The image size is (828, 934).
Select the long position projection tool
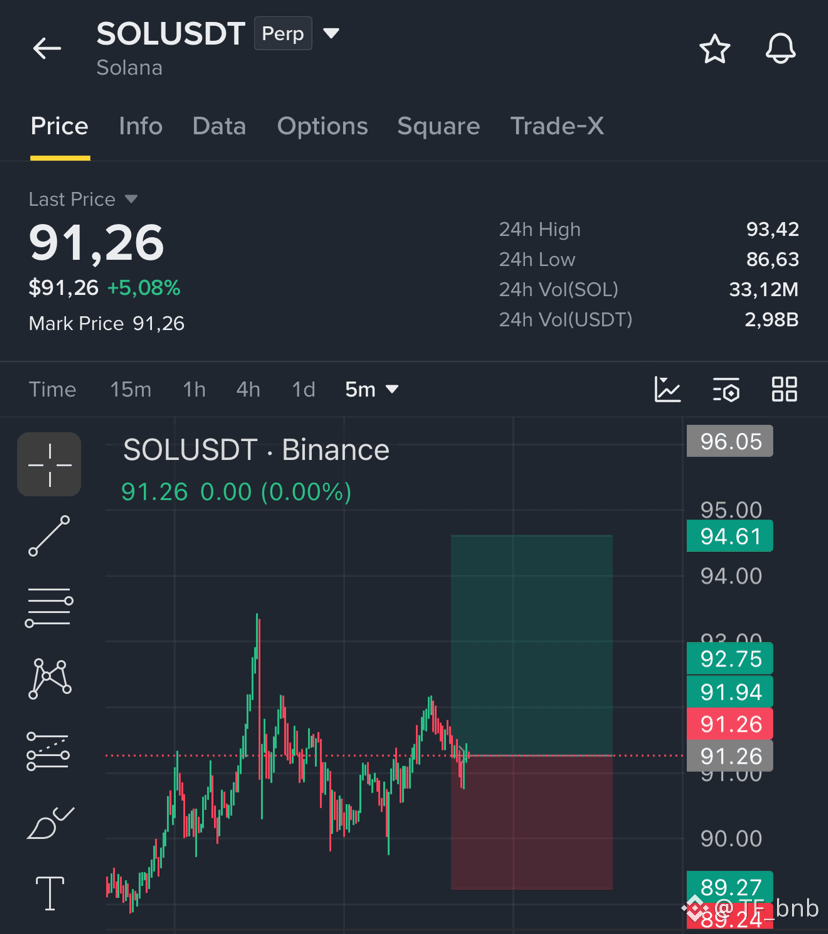click(x=48, y=751)
